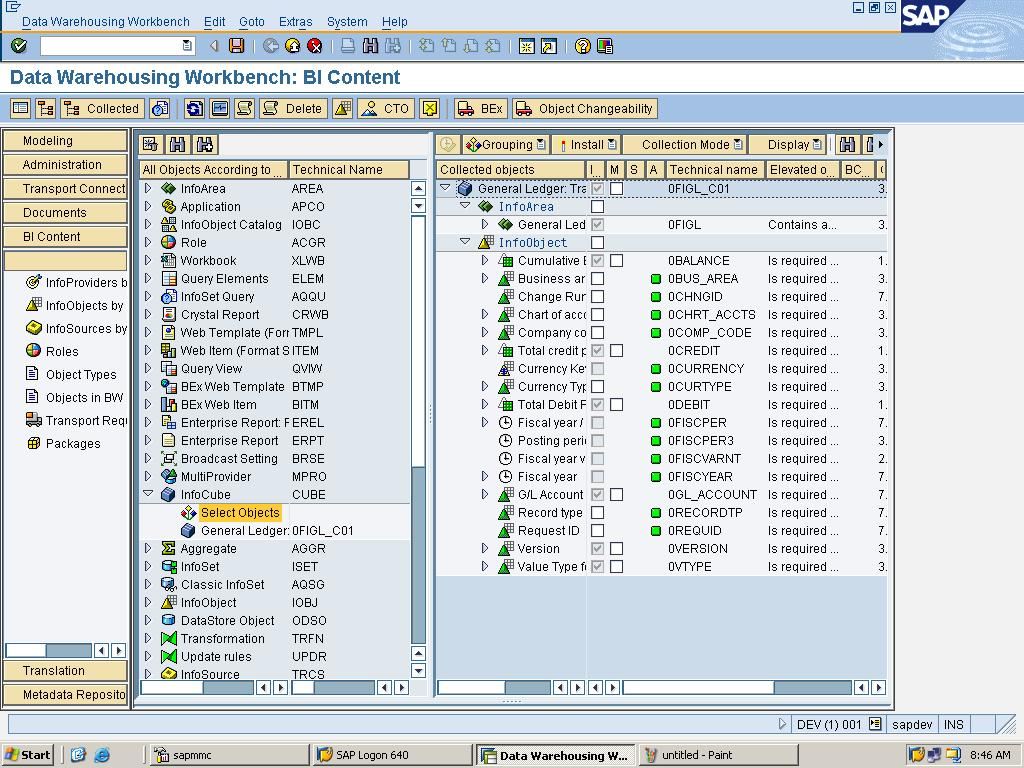The width and height of the screenshot is (1024, 768).
Task: Expand the InfoArea node in left tree
Action: coord(148,188)
